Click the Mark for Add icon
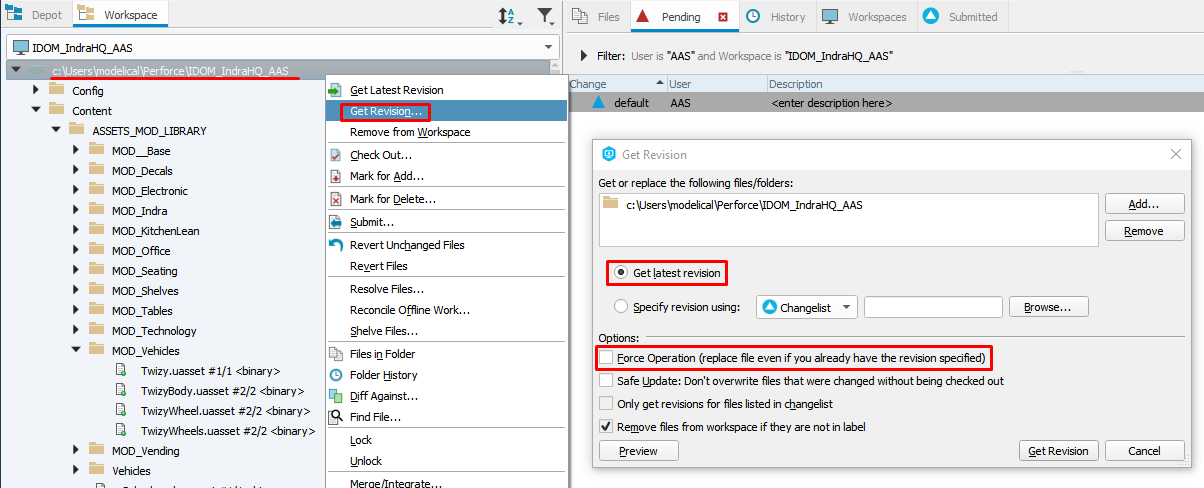Viewport: 1204px width, 488px height. [336, 176]
